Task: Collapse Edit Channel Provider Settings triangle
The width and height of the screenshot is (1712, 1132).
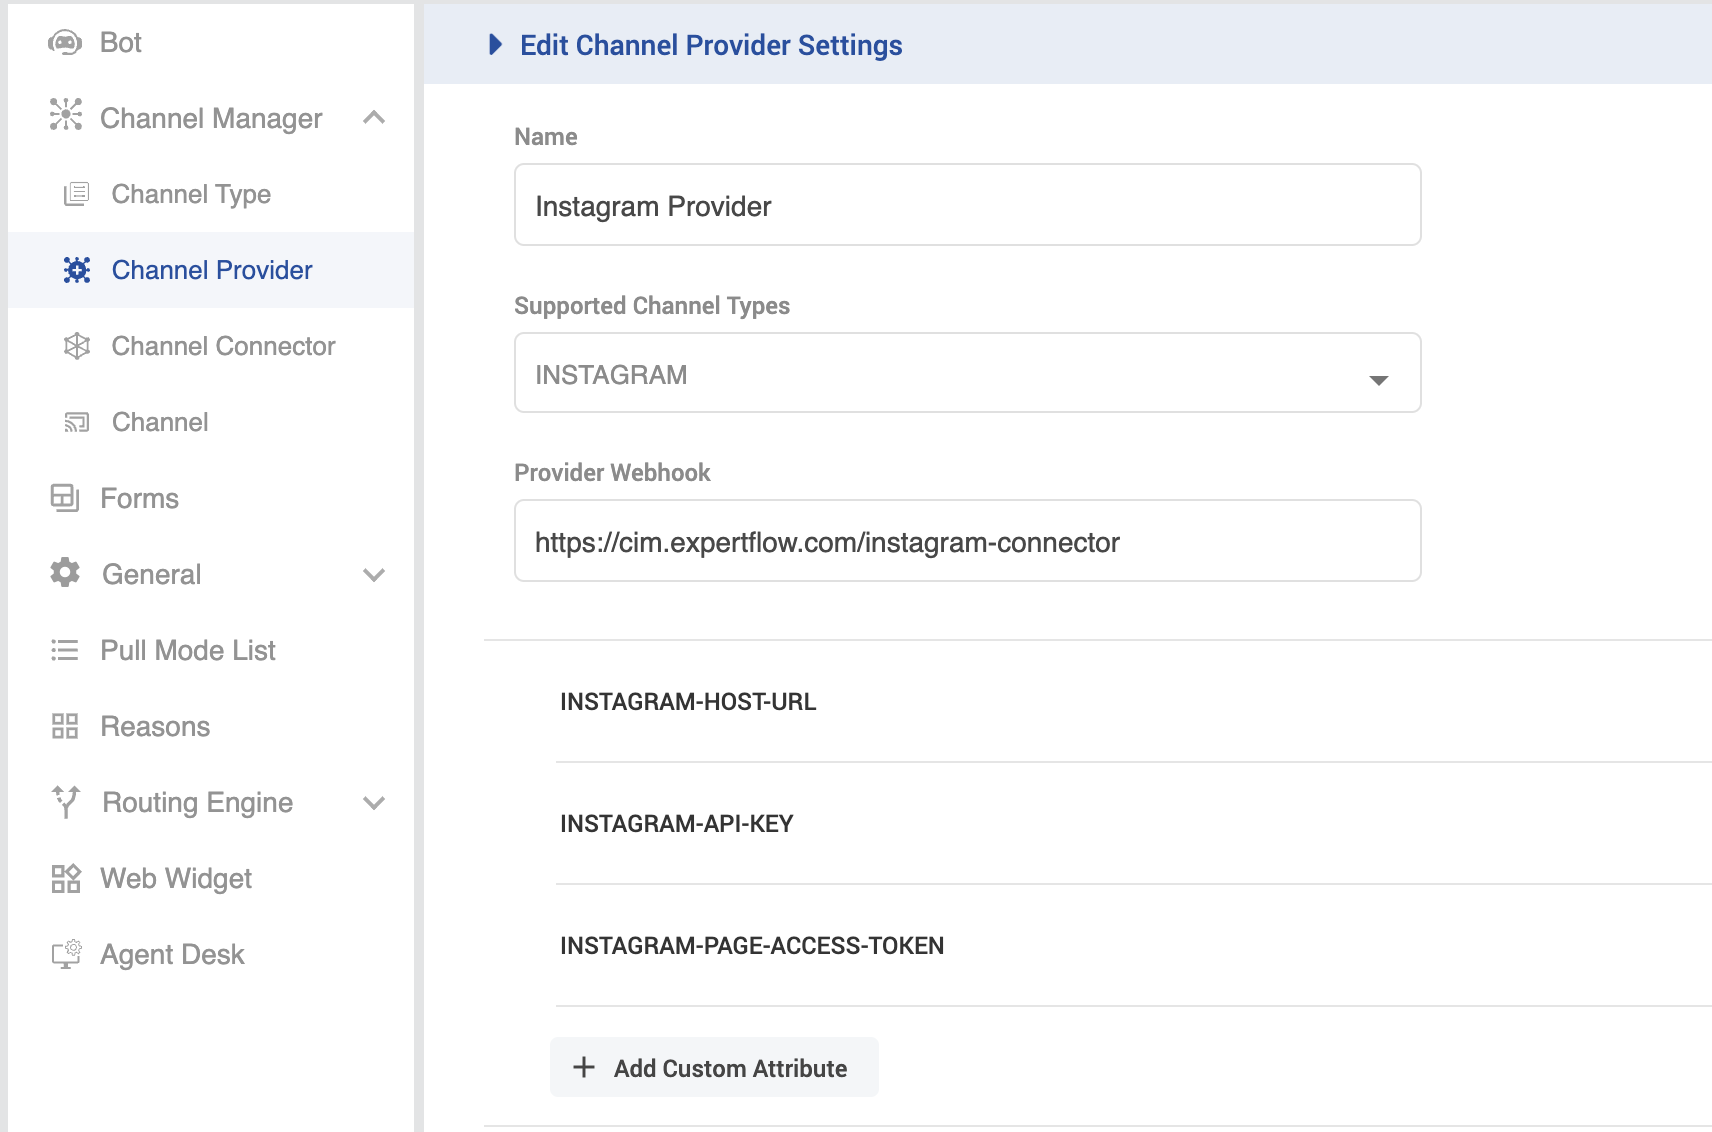Action: coord(495,45)
